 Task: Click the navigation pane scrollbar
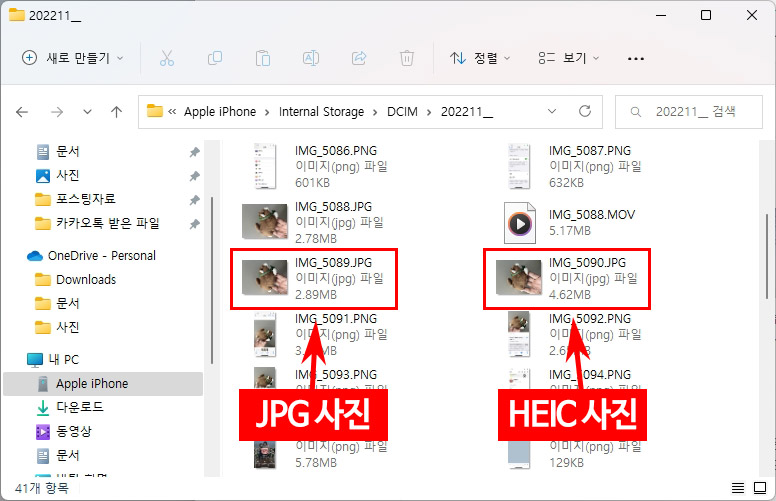212,281
